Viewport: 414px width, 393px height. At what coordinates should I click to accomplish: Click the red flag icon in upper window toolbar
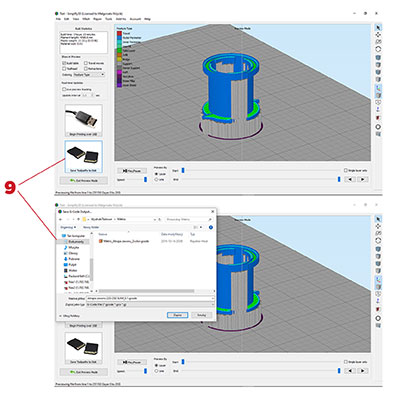[378, 118]
